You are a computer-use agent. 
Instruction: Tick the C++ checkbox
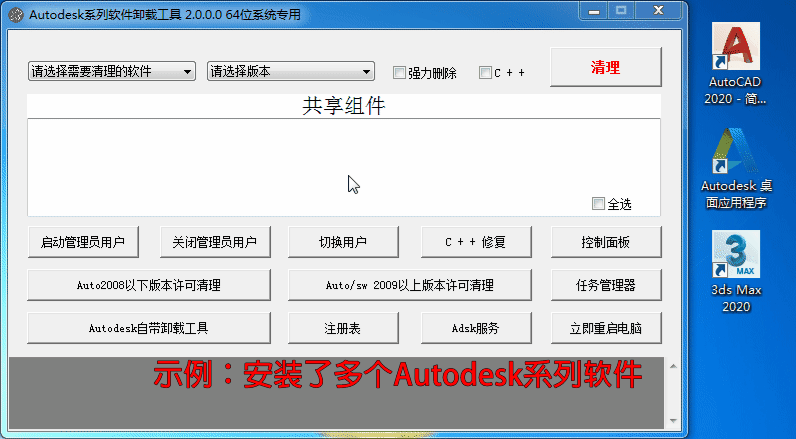[485, 73]
